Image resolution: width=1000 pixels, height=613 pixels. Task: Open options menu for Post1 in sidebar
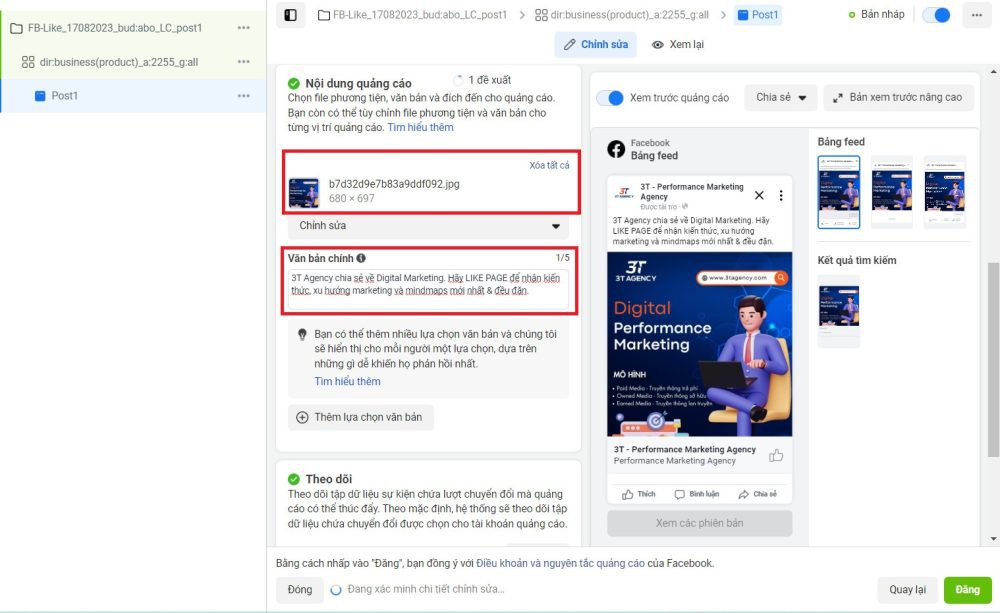(244, 96)
